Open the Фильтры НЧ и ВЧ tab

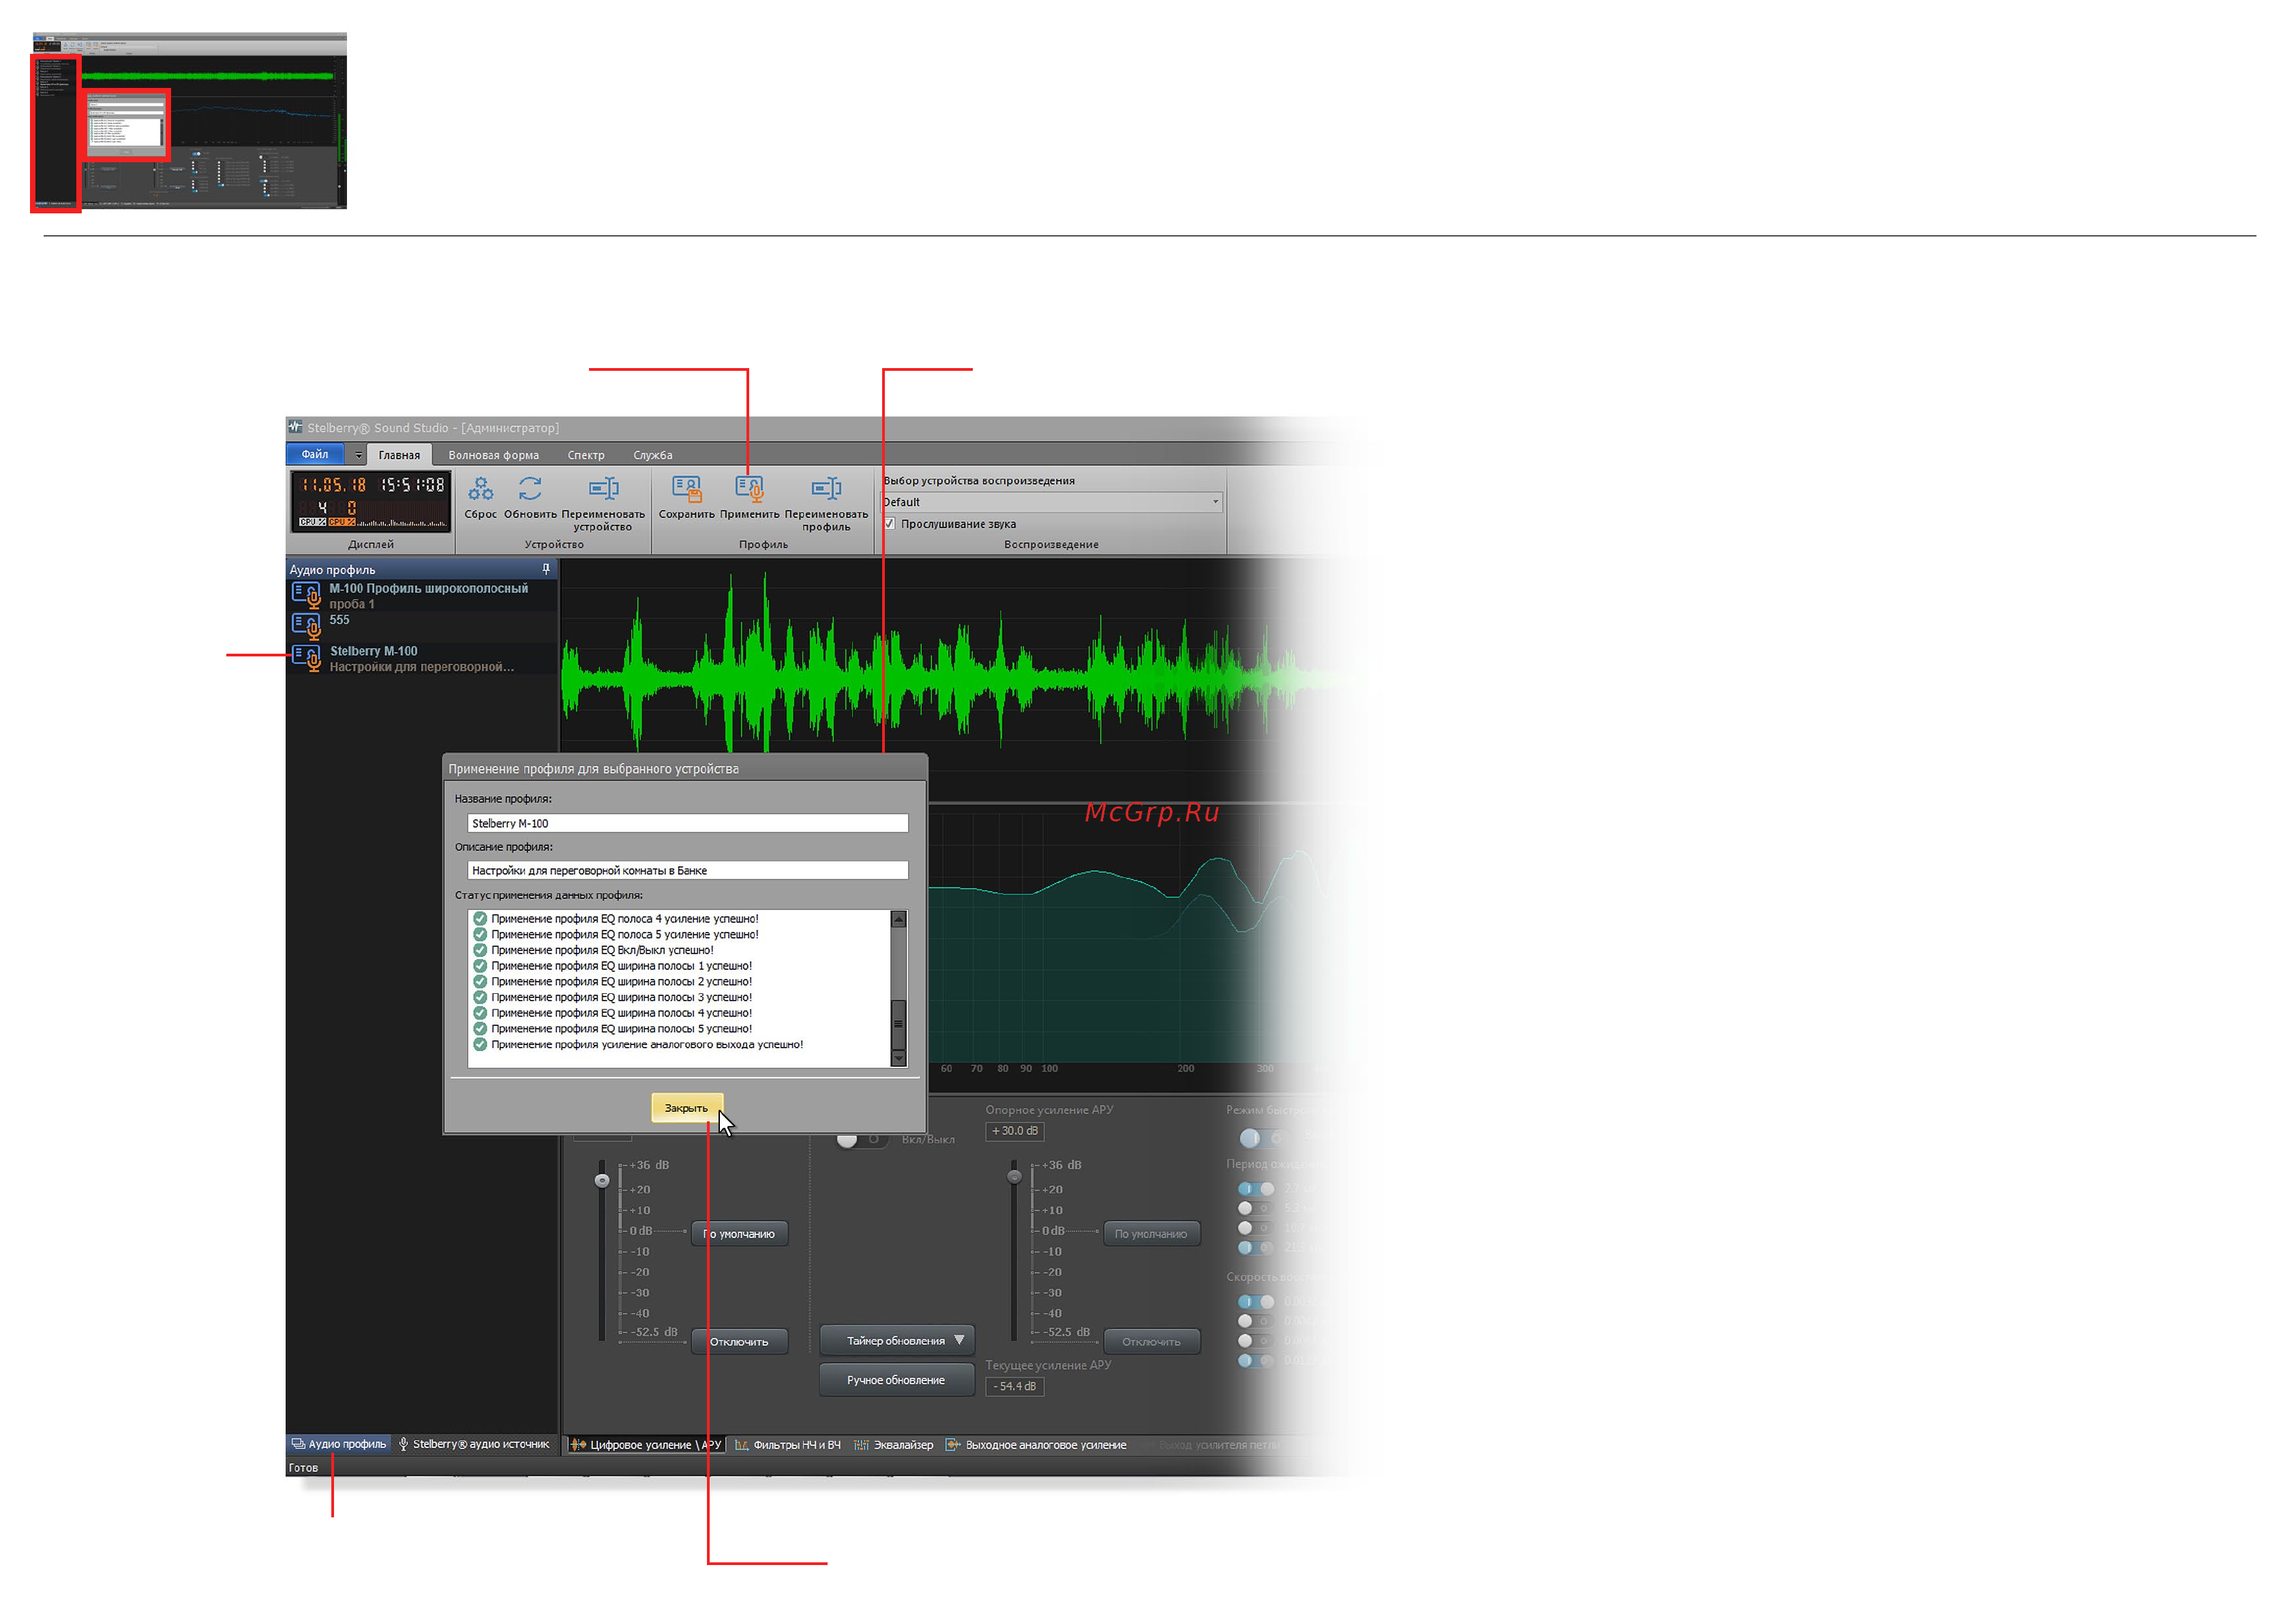point(788,1444)
